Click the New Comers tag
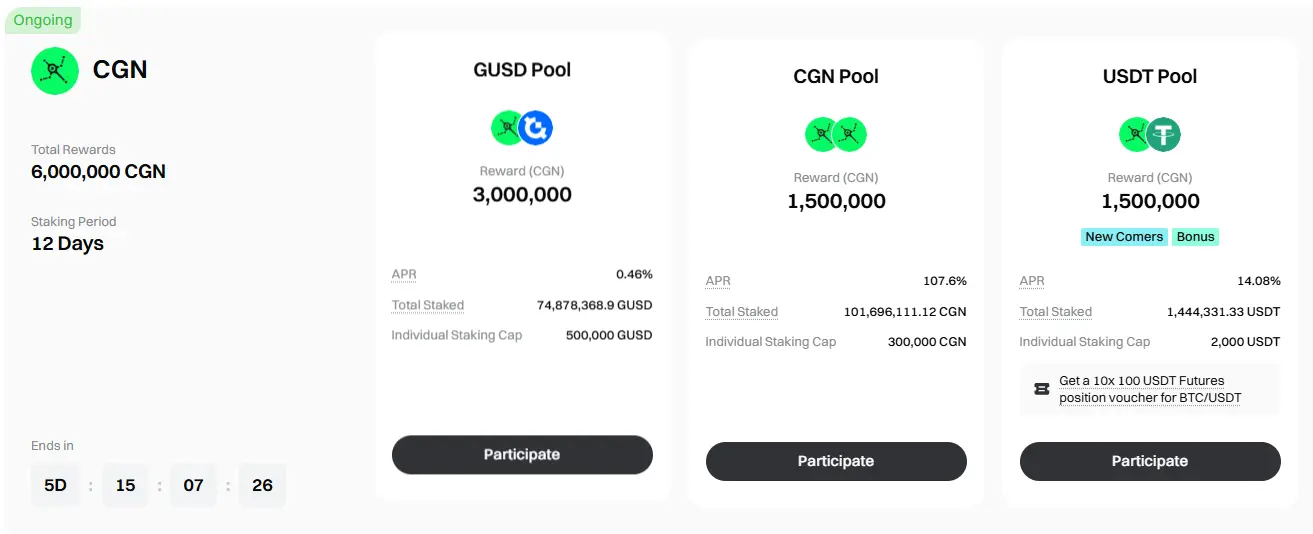 [x=1124, y=237]
